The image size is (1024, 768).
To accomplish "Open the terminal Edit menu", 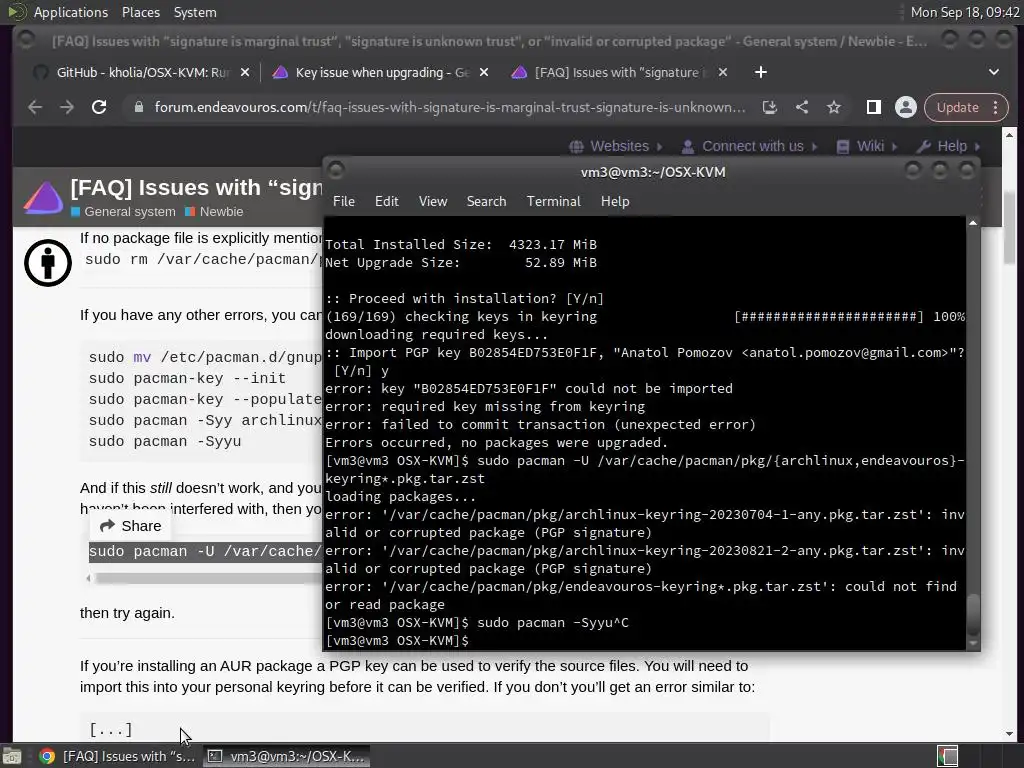I will click(x=387, y=201).
